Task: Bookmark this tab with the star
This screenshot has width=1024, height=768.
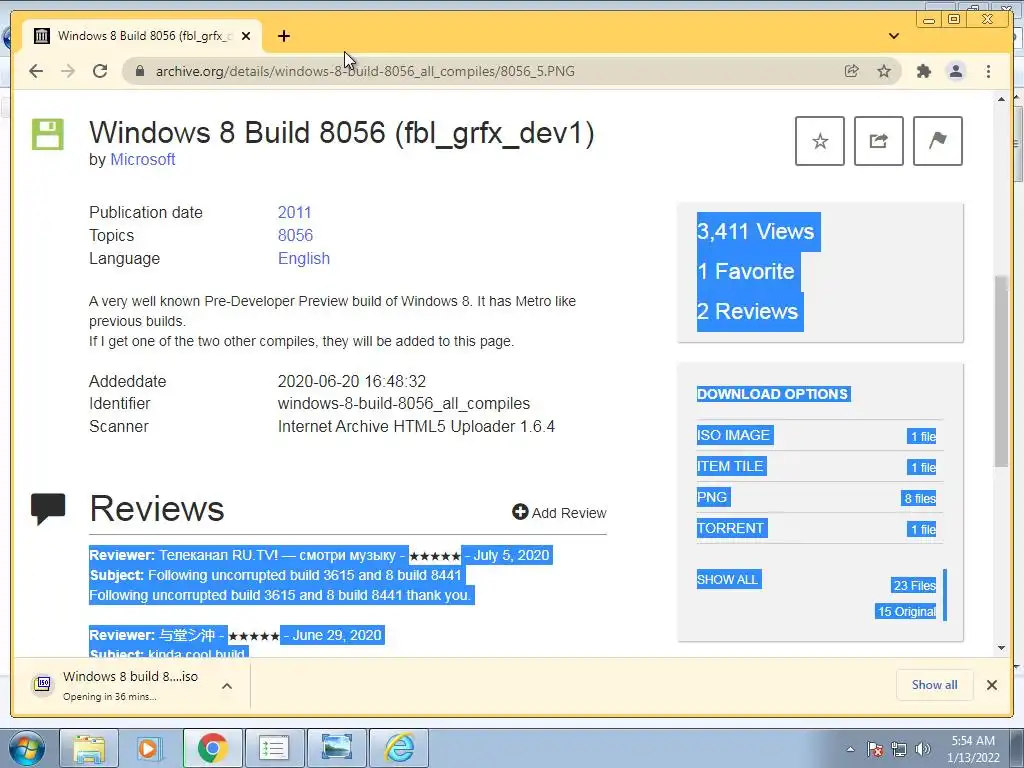Action: point(884,71)
